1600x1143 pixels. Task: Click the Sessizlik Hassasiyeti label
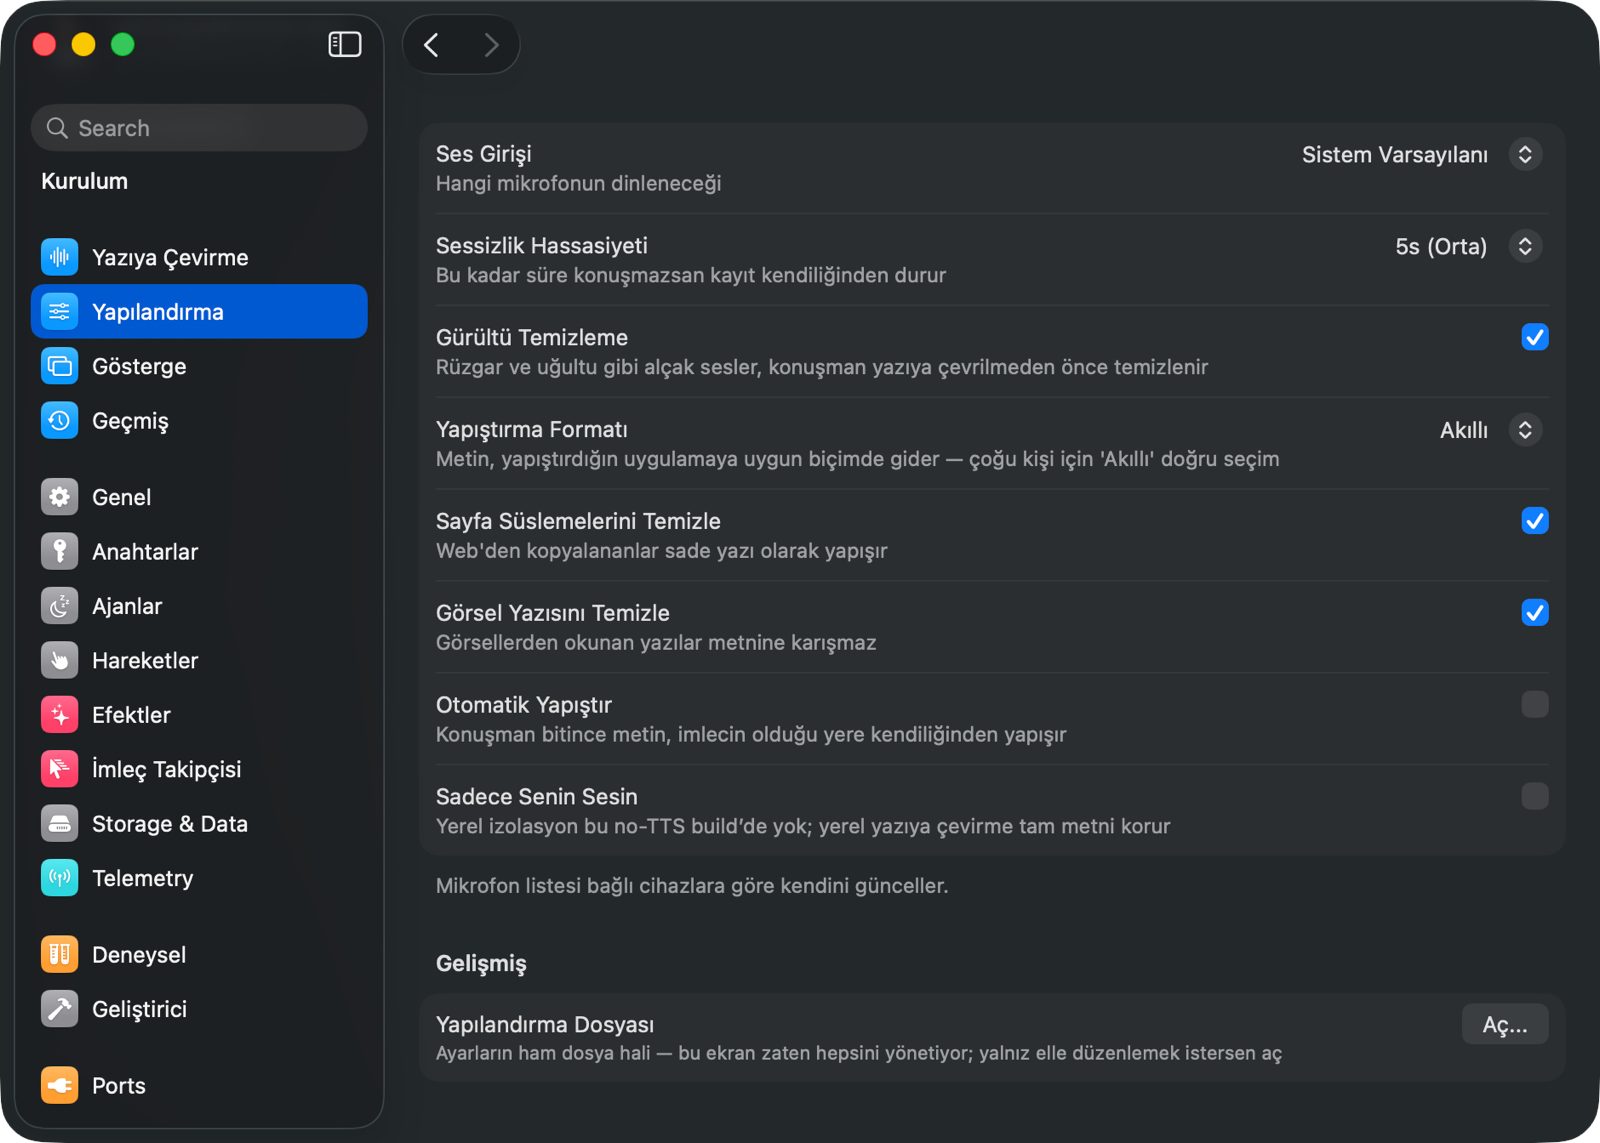click(x=542, y=246)
